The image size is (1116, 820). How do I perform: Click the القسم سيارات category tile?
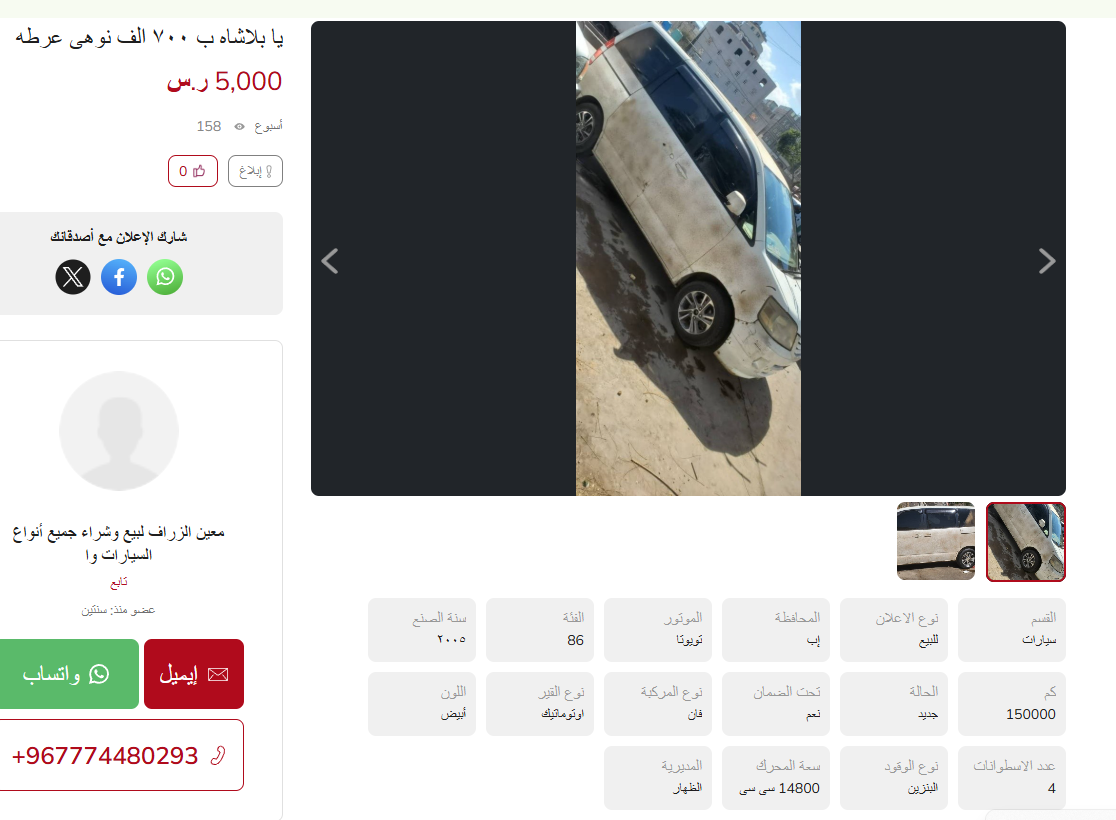click(1012, 630)
